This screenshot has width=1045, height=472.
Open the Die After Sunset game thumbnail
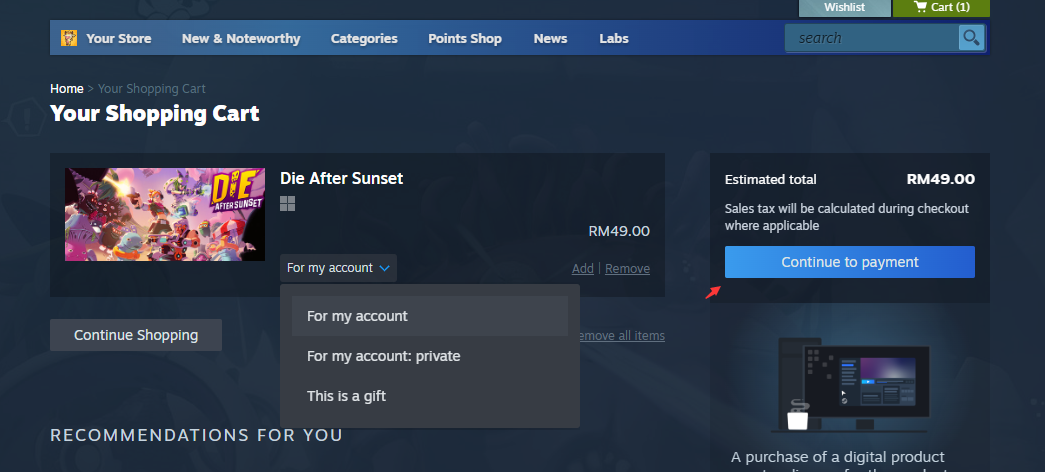tap(165, 214)
